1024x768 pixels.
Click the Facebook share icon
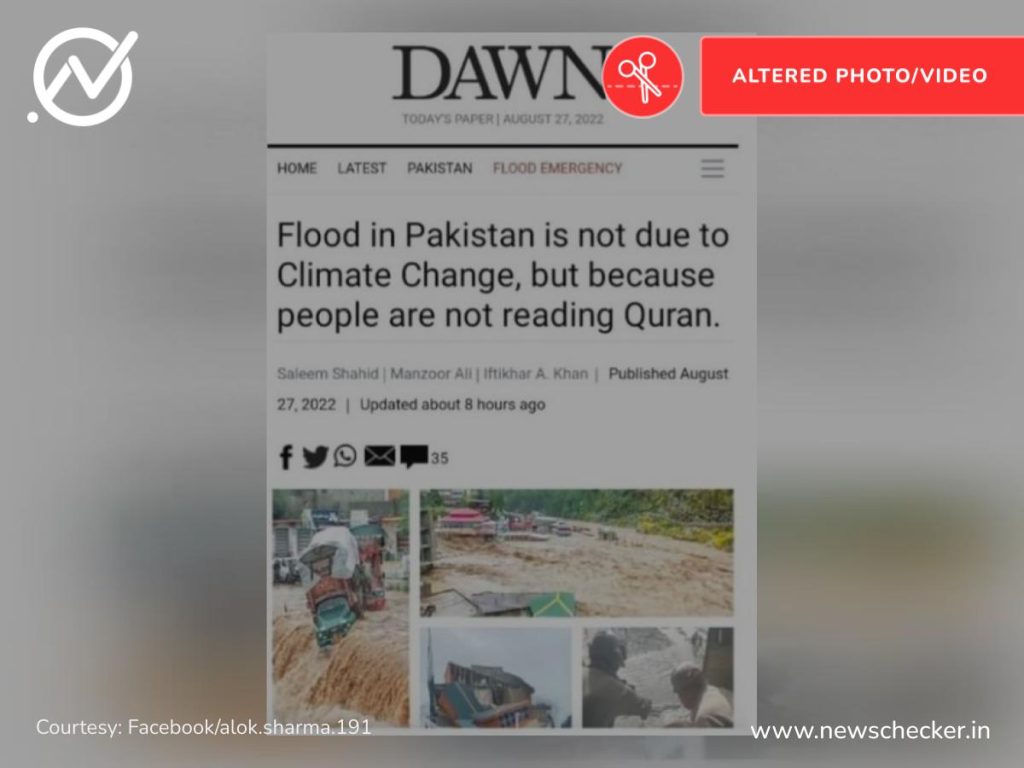click(x=286, y=457)
